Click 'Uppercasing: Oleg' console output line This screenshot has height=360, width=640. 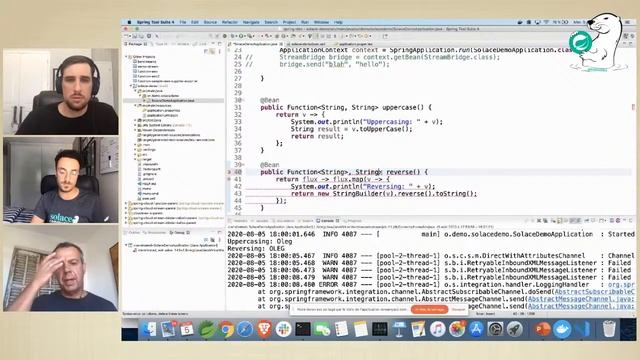pyautogui.click(x=260, y=242)
